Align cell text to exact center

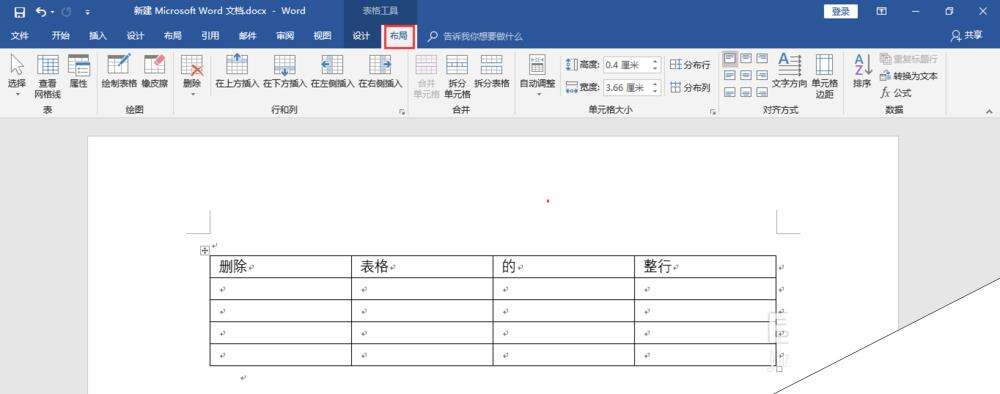click(746, 75)
